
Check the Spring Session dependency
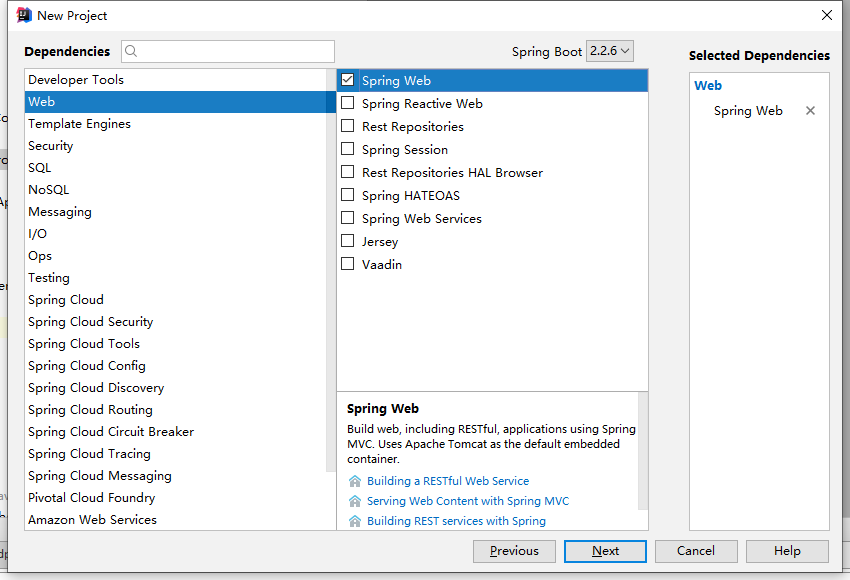tap(347, 149)
